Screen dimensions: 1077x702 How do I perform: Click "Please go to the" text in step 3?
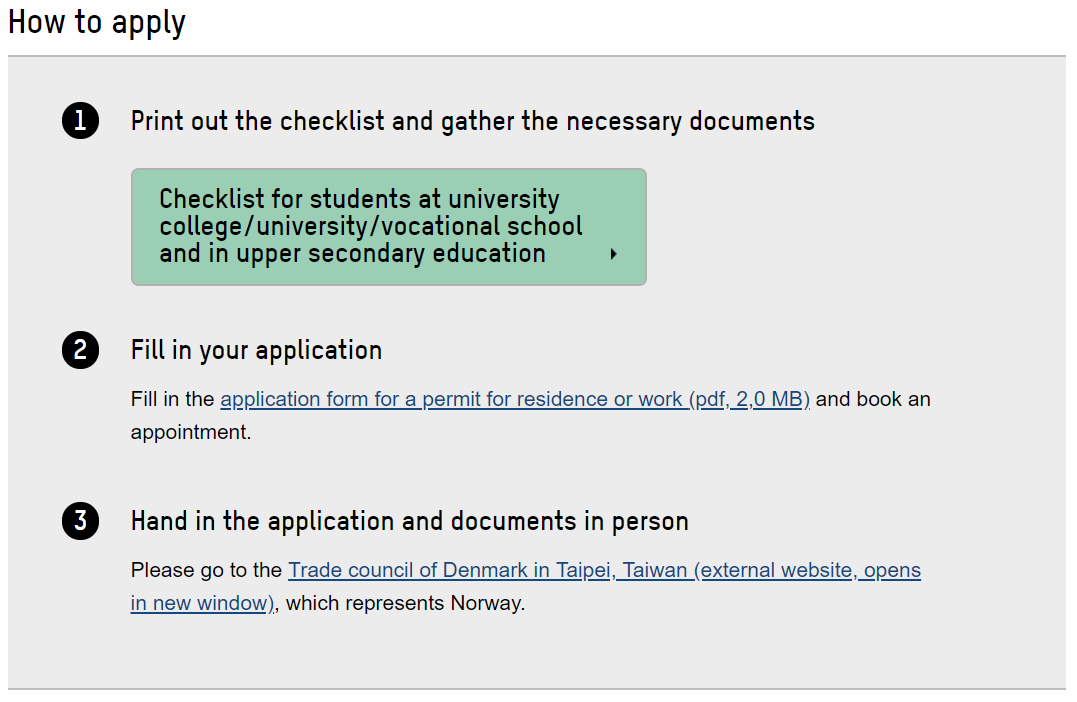point(206,571)
